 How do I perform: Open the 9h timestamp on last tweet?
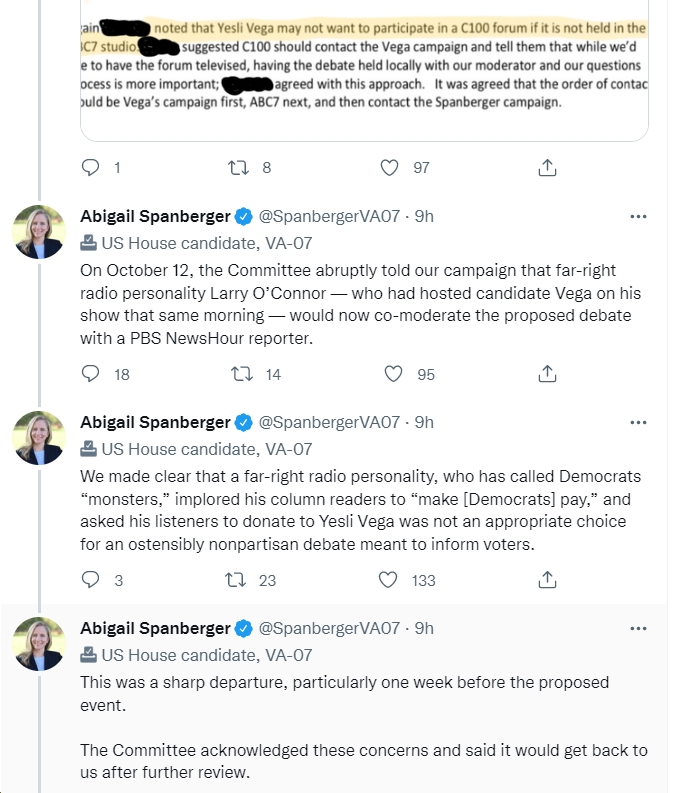tap(424, 628)
